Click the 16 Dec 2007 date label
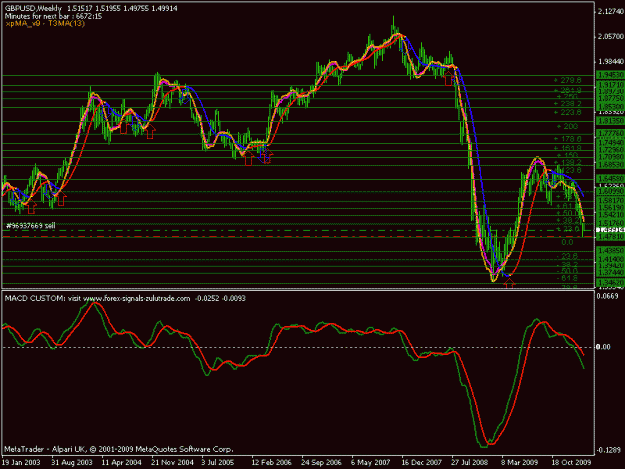Screen dimensions: 625x469 (422, 463)
